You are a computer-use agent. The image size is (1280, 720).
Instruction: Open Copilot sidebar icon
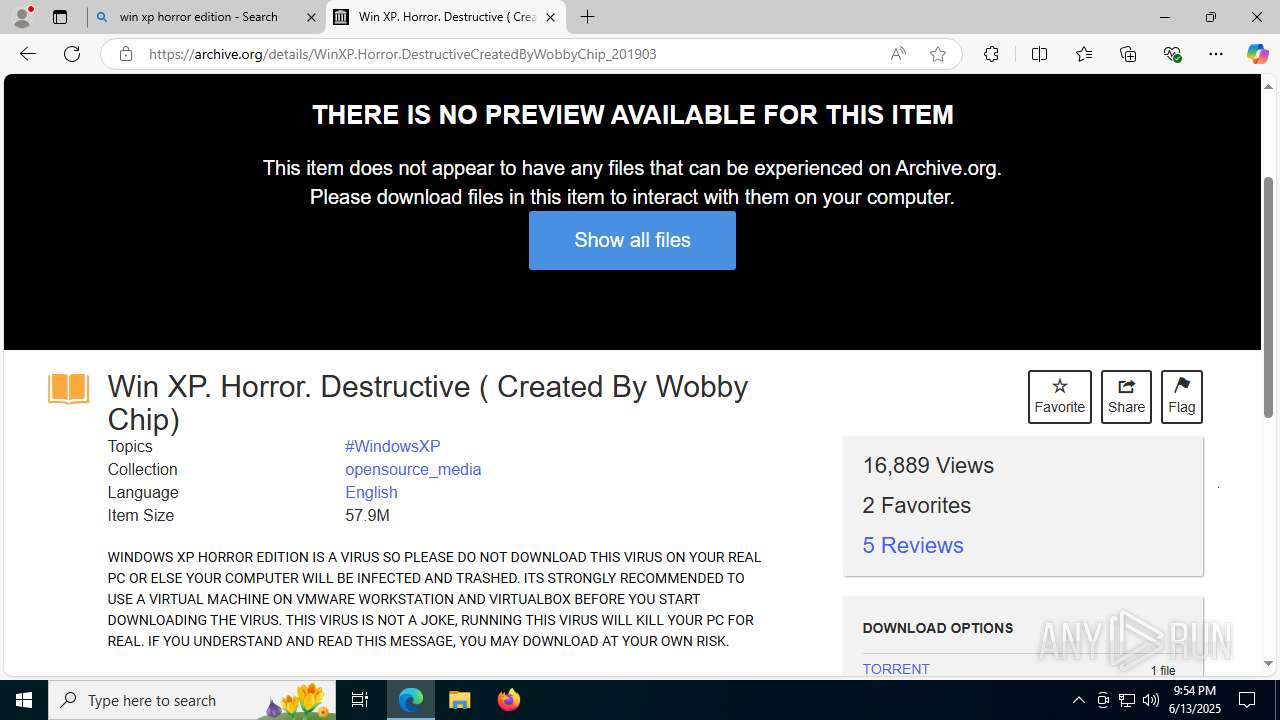point(1257,54)
